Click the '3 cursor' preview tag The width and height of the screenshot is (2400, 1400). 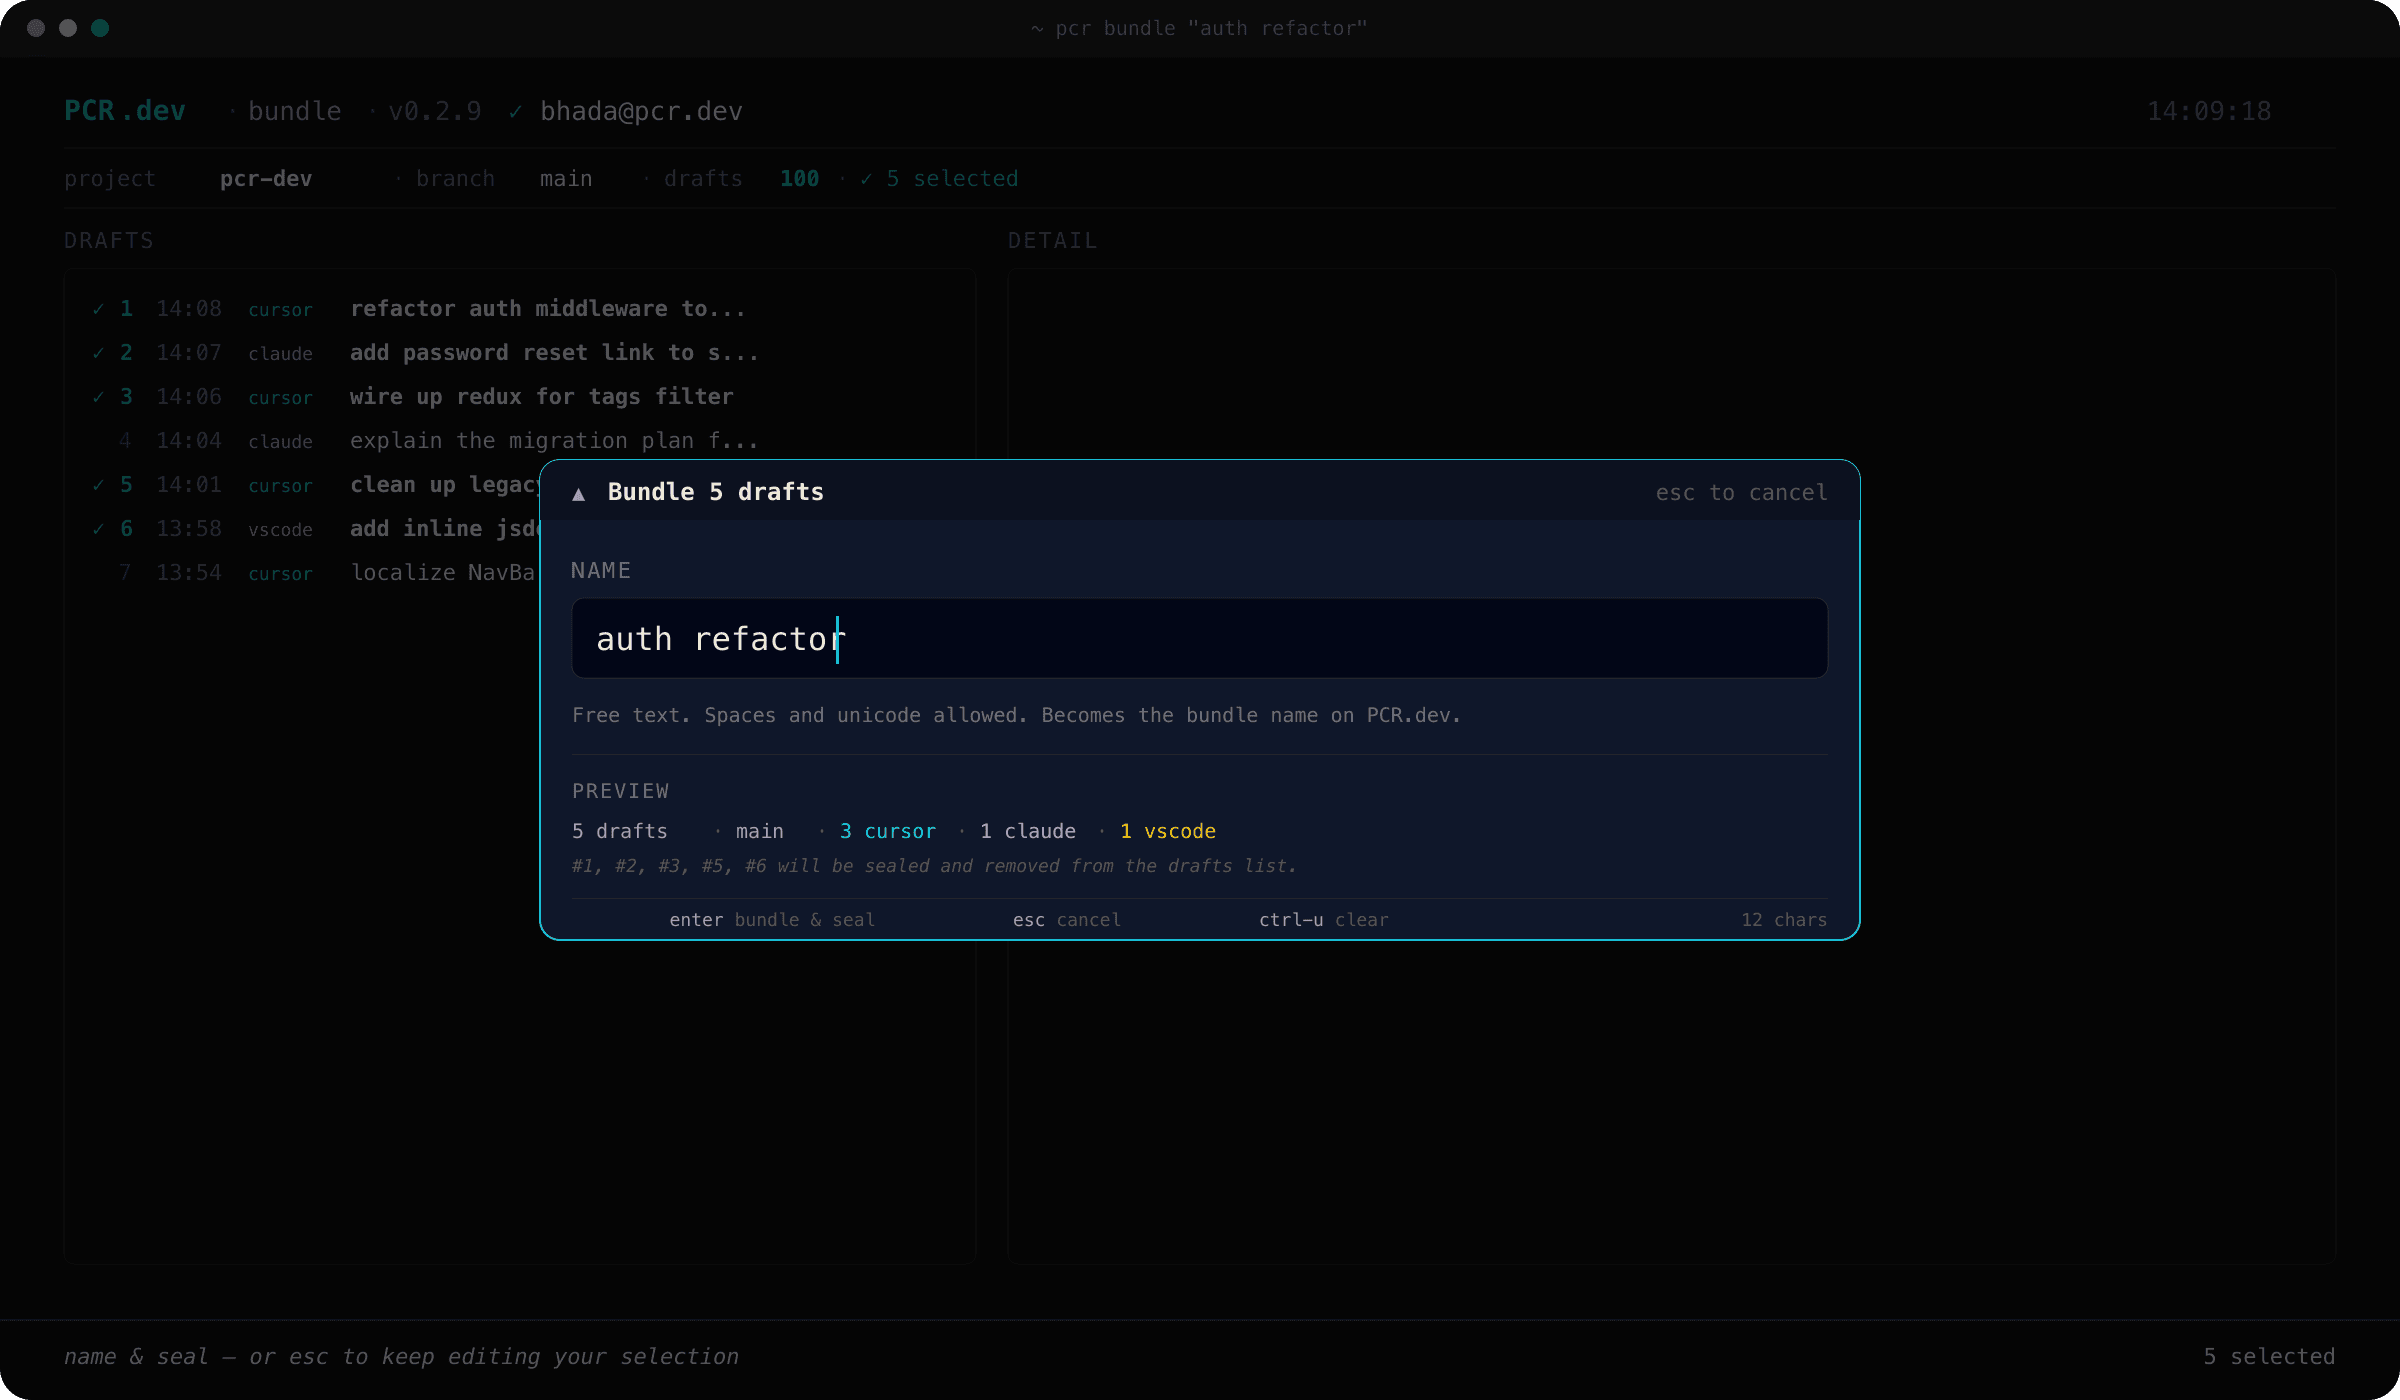(x=888, y=831)
